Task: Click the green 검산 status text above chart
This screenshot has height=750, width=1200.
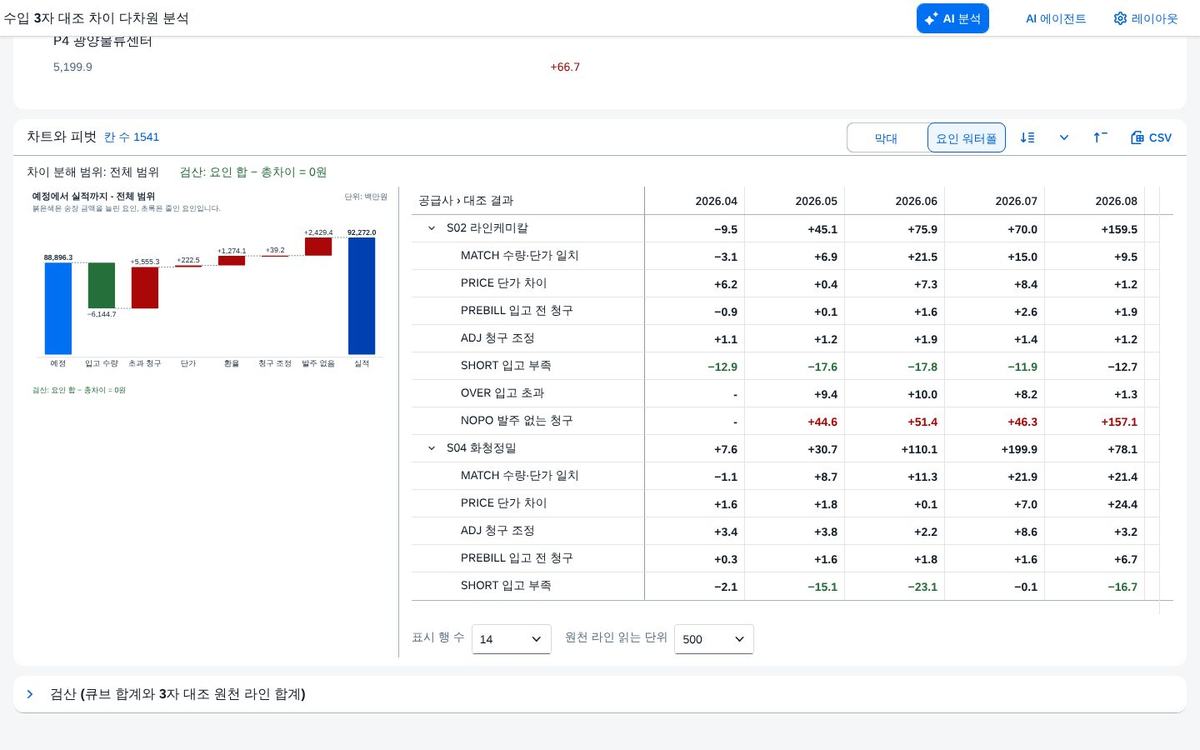Action: tap(253, 172)
